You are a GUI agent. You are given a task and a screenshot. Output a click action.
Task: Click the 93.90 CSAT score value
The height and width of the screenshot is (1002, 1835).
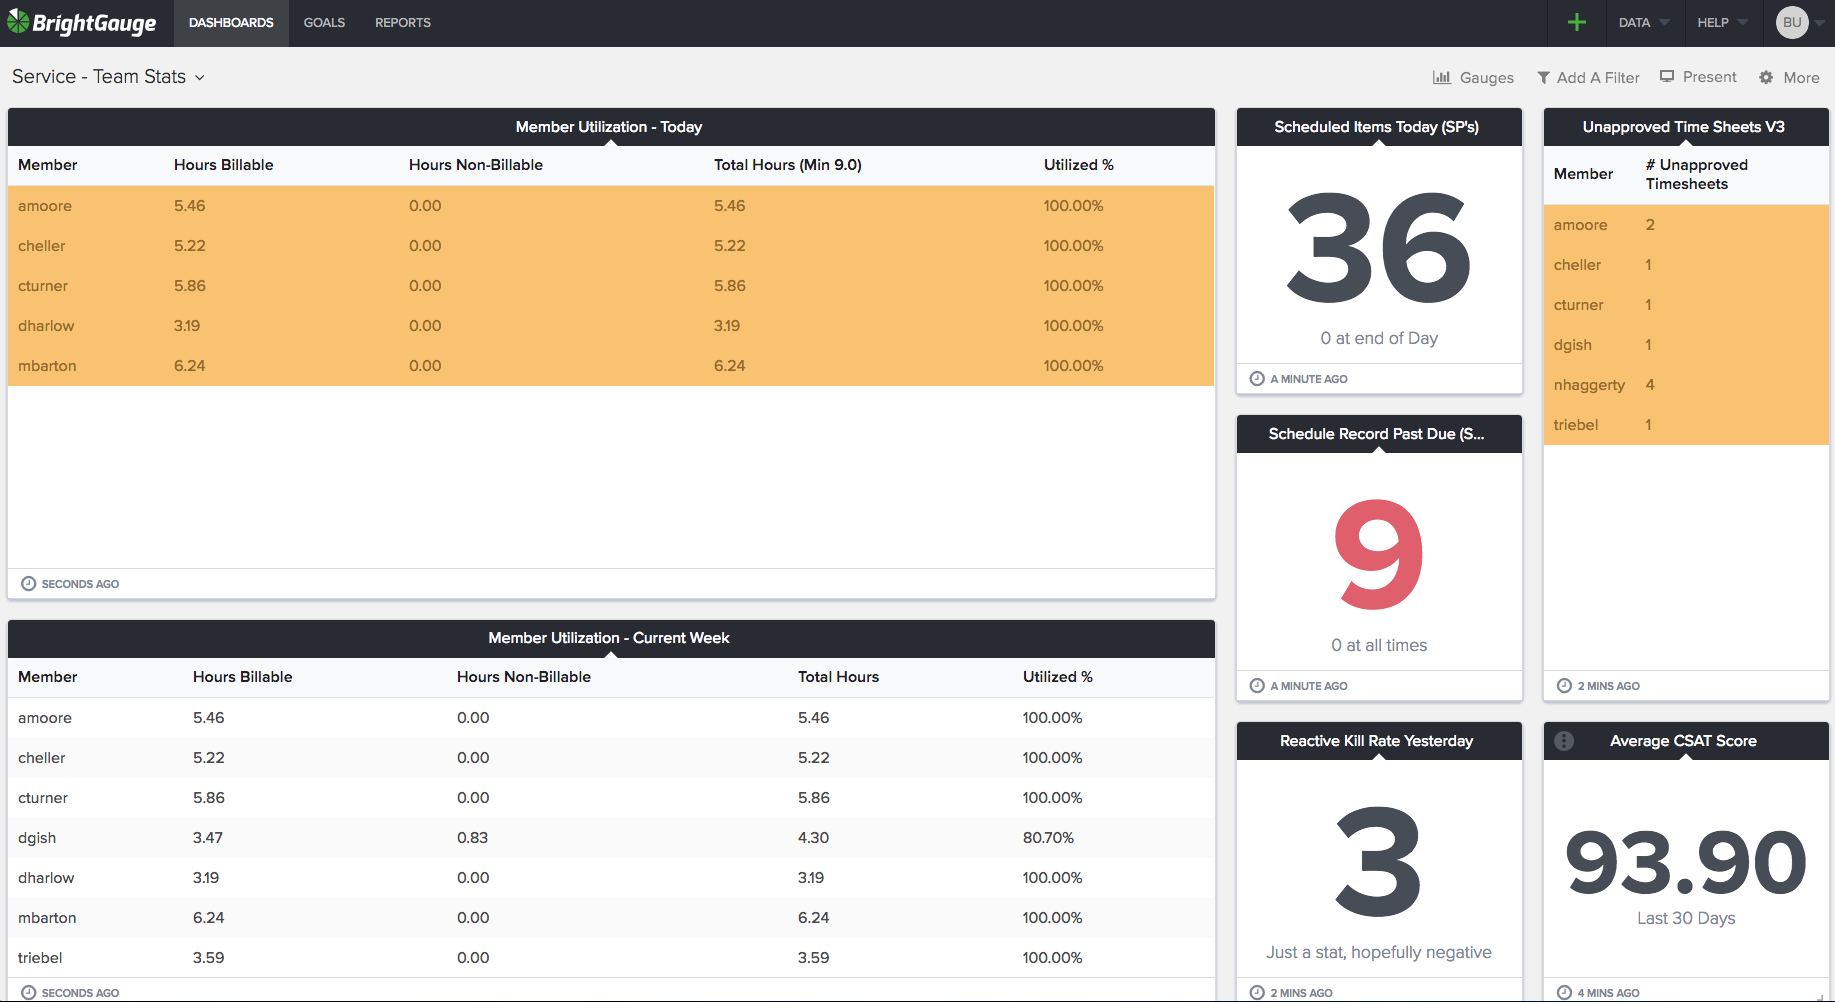1686,862
